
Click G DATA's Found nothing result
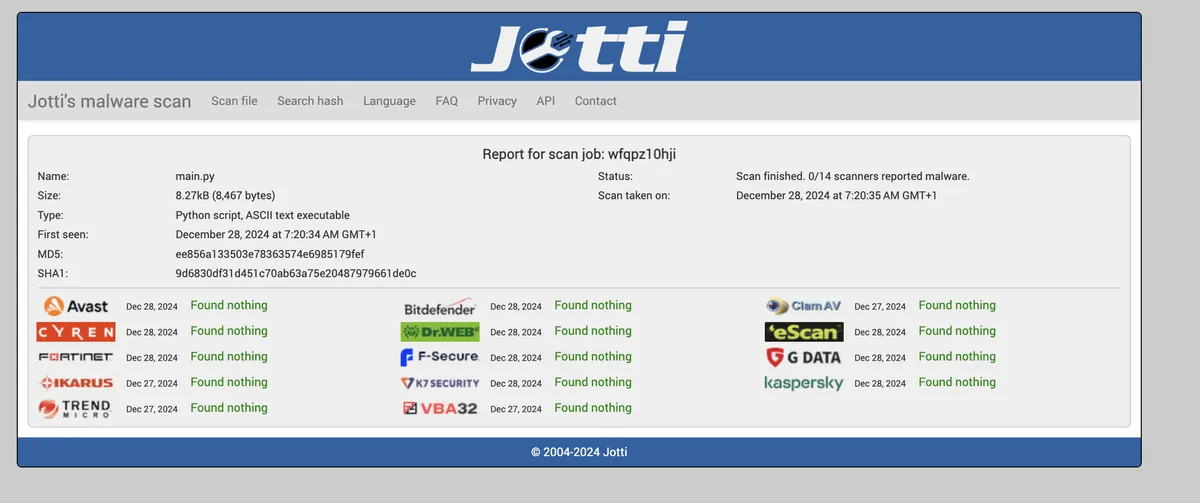[957, 356]
